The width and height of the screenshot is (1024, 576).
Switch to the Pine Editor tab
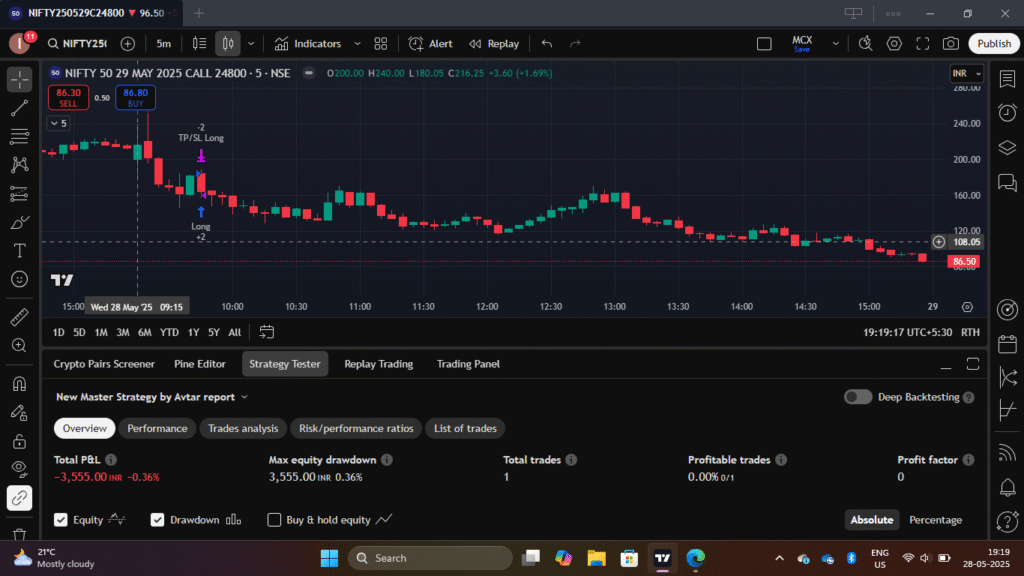tap(200, 364)
